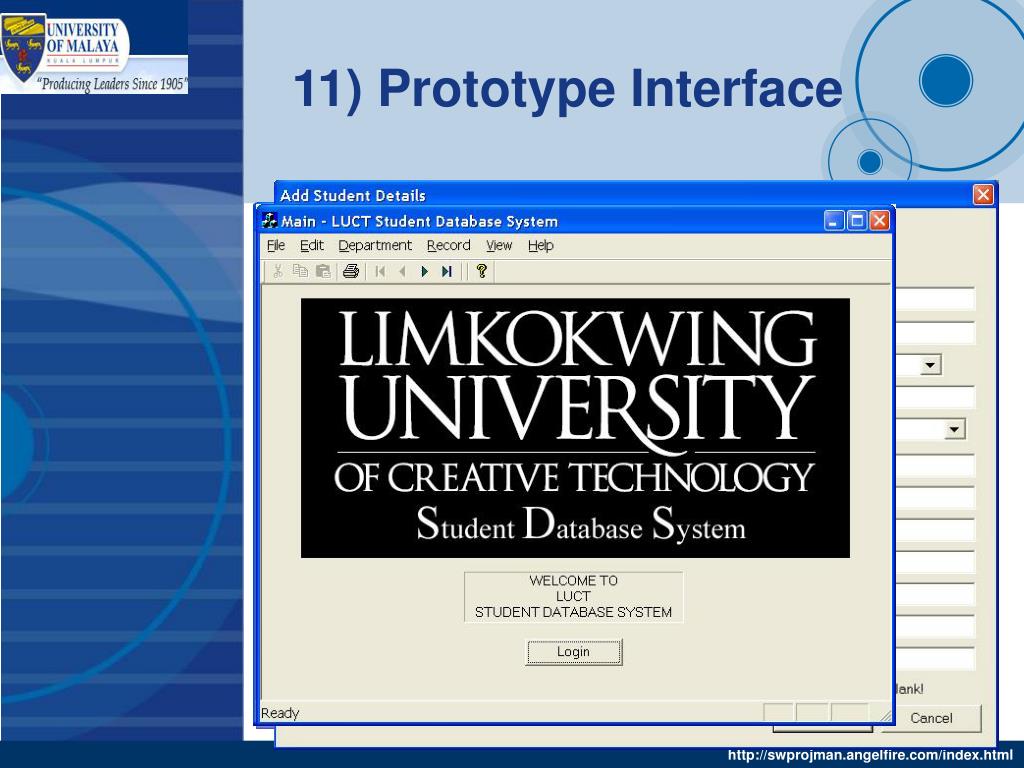Click the Paste clipboard toolbar icon

323,271
